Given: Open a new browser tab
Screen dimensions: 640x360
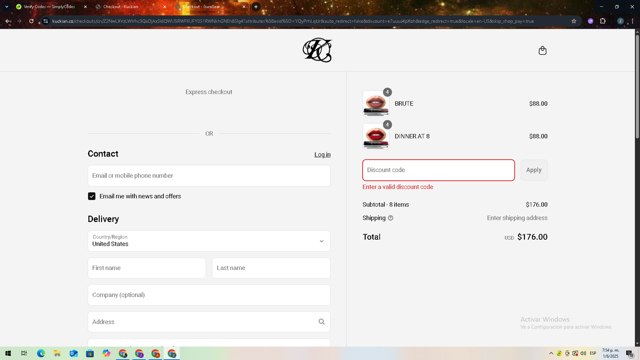Looking at the screenshot, I should click(256, 7).
